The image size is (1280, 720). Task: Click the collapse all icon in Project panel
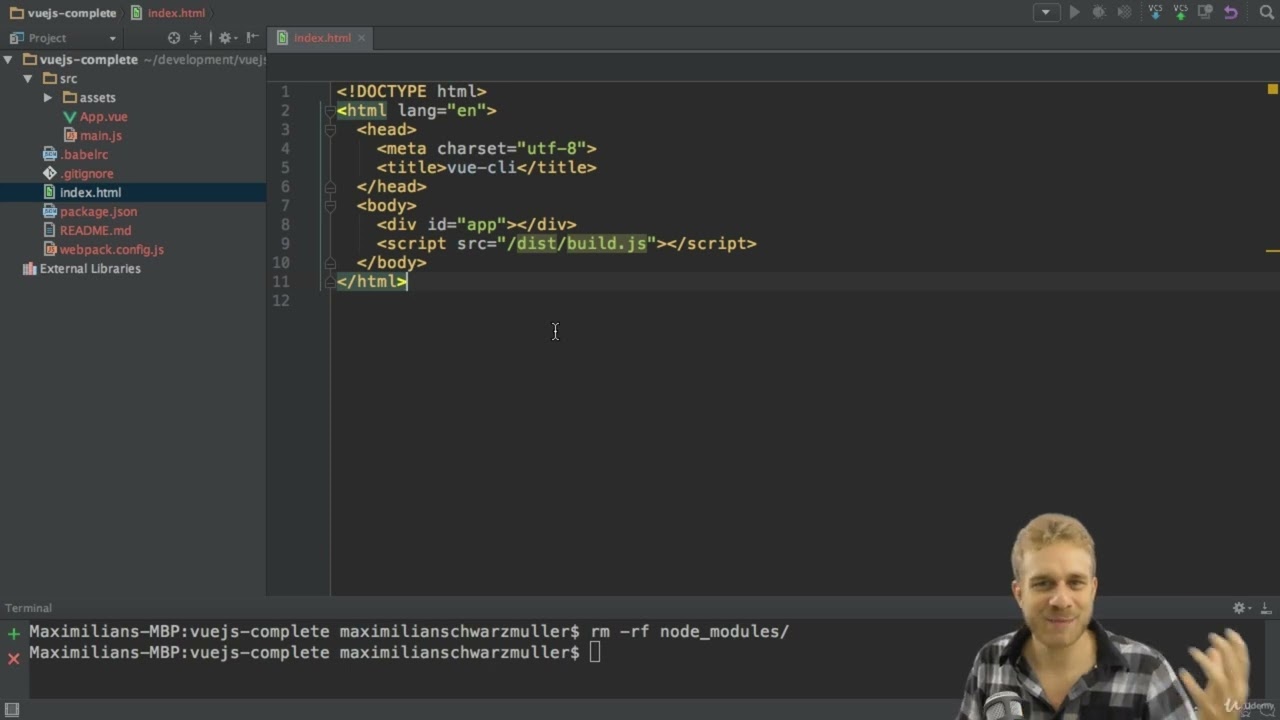pos(196,38)
